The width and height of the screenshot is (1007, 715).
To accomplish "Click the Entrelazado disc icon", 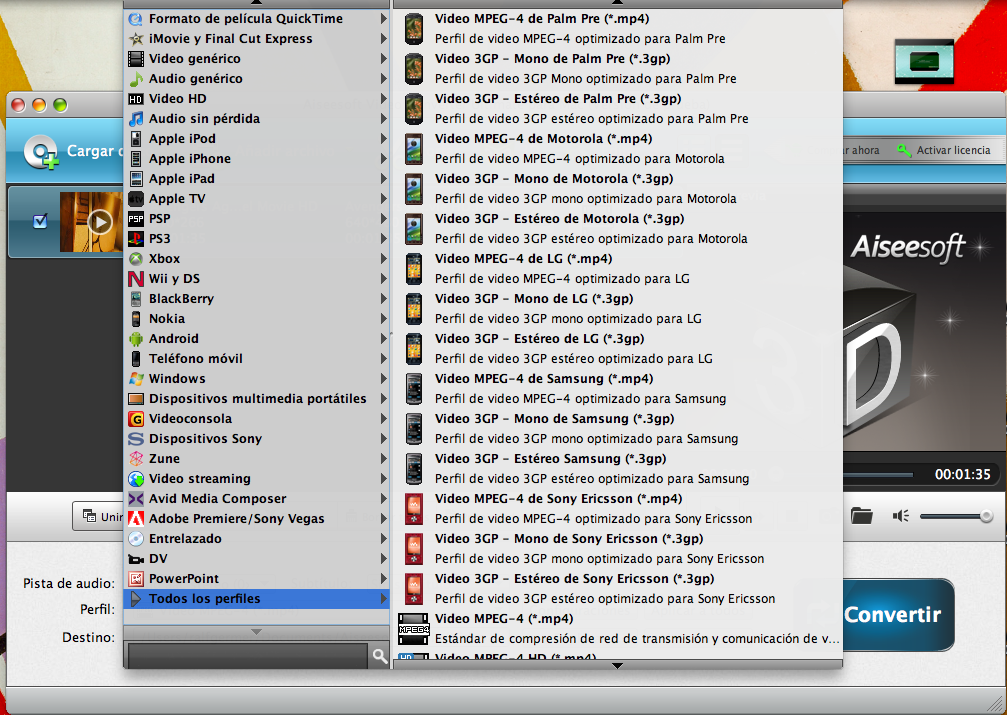I will 136,538.
